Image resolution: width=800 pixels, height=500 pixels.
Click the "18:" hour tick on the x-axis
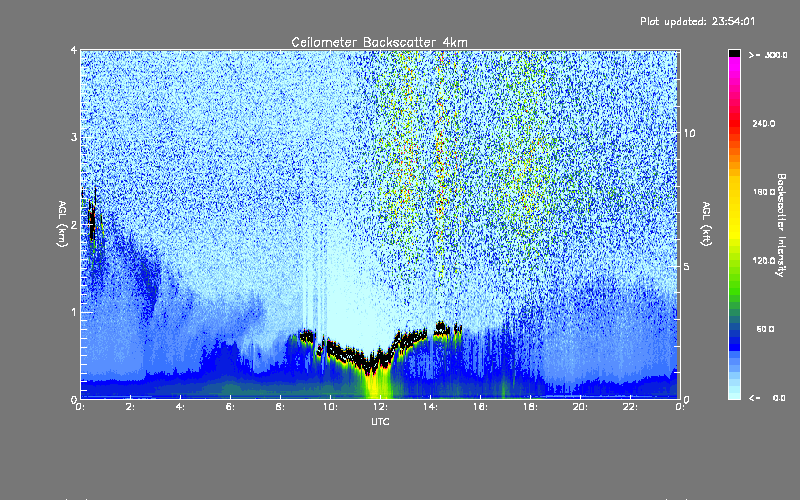coord(530,407)
